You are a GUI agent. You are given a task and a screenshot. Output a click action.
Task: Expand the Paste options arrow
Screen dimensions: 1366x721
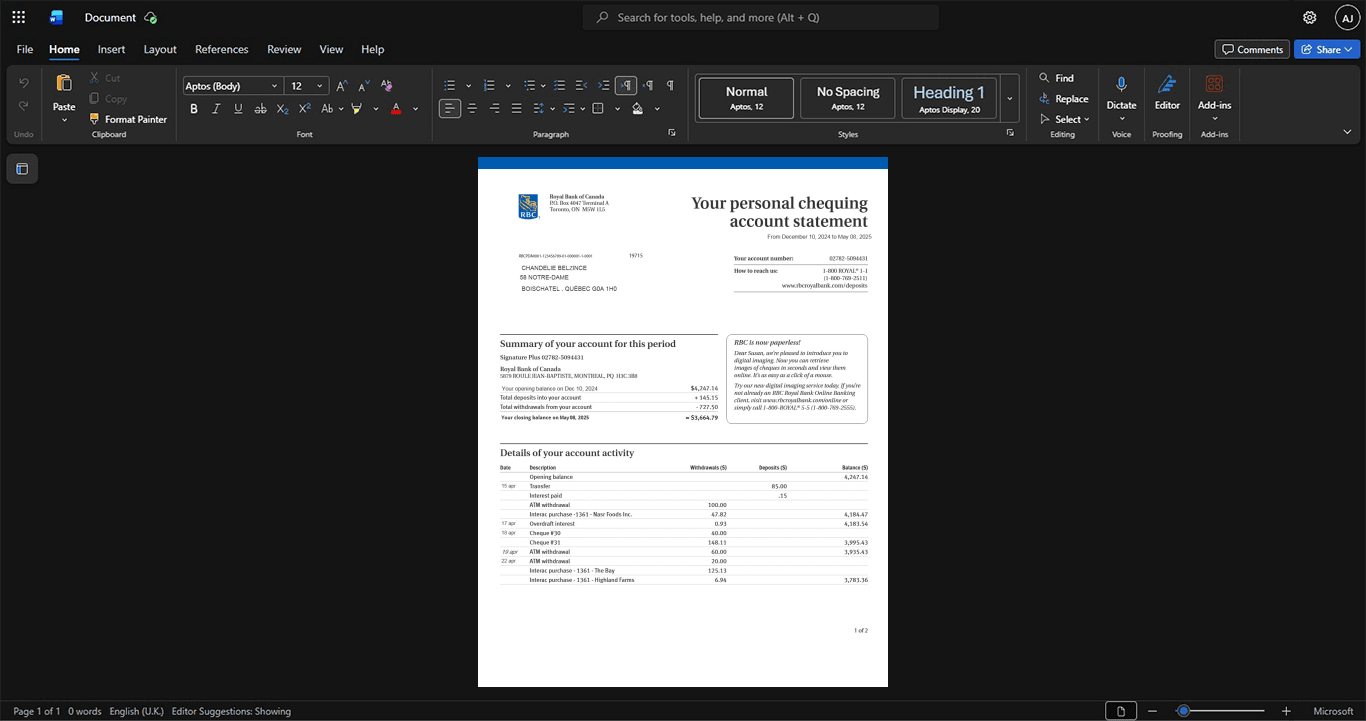[x=64, y=120]
